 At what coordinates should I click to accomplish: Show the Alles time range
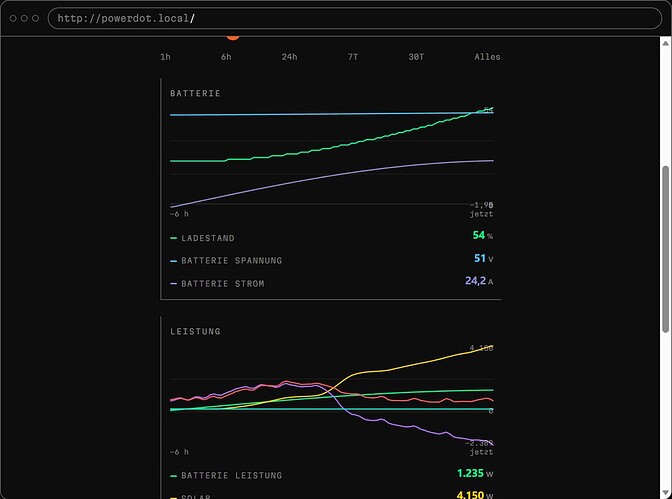[487, 57]
